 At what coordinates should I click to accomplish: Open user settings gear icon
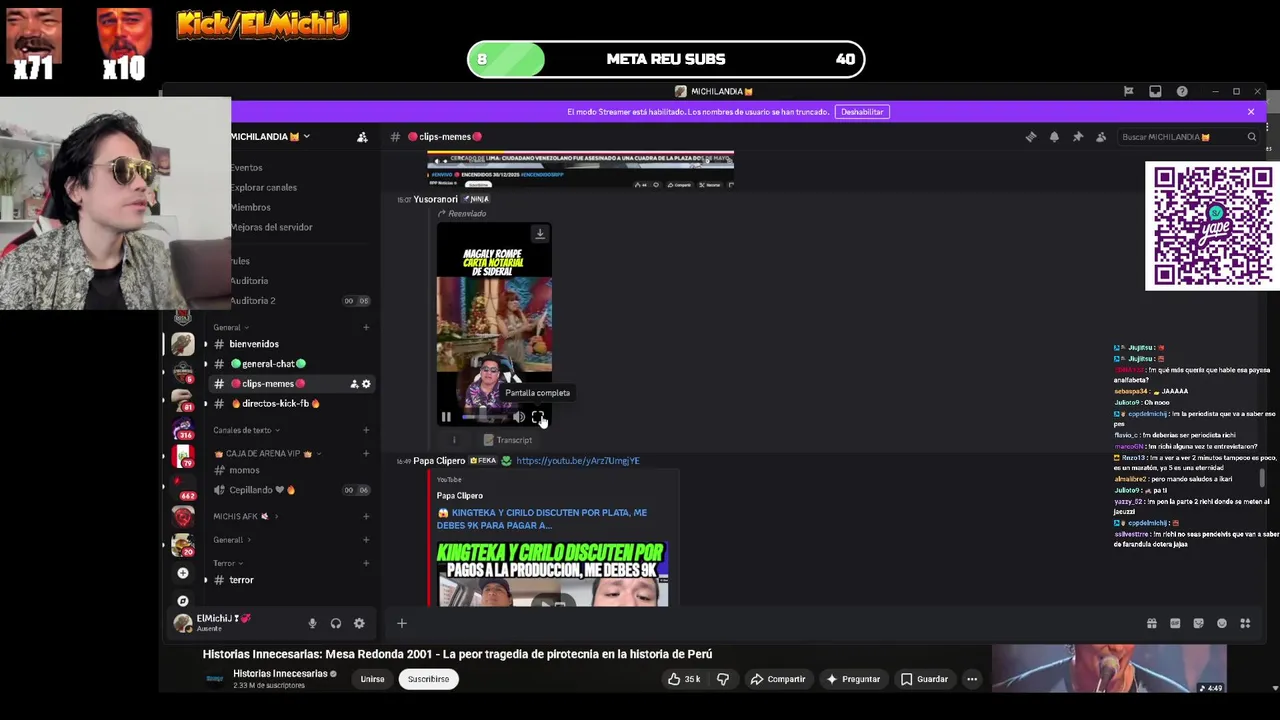tap(359, 623)
